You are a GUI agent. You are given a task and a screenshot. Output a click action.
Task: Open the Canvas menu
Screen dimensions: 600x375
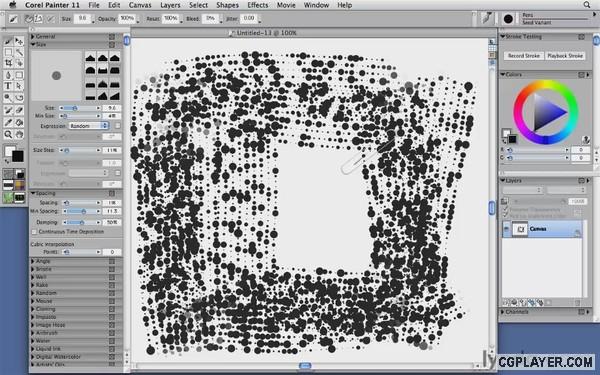click(140, 5)
